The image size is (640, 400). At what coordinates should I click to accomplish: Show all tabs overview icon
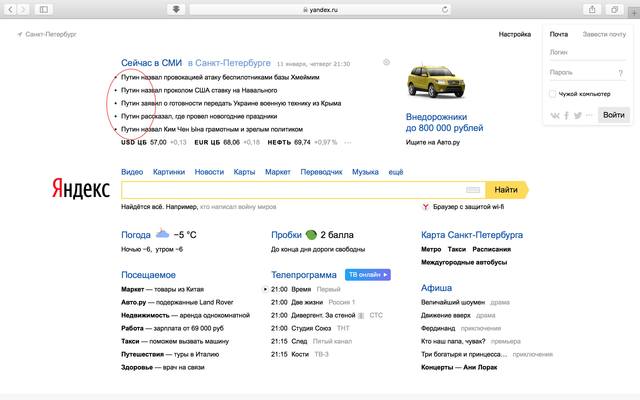click(614, 9)
